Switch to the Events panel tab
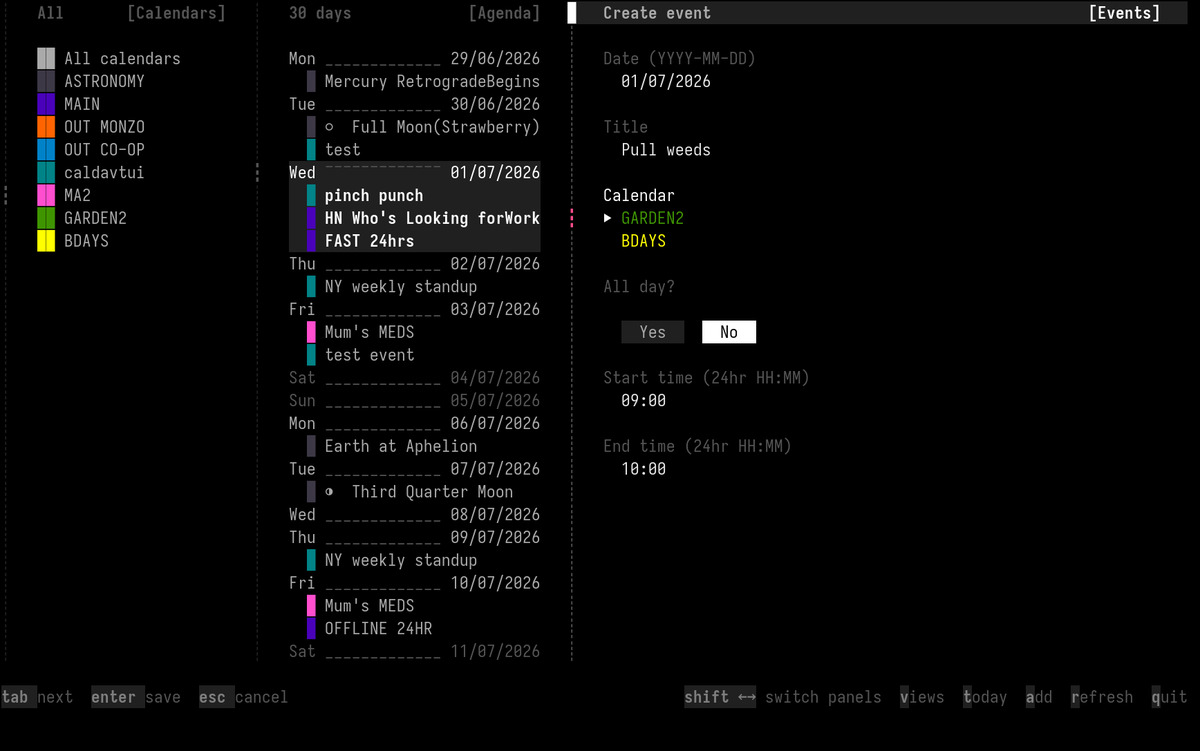This screenshot has width=1200, height=751. click(1124, 13)
